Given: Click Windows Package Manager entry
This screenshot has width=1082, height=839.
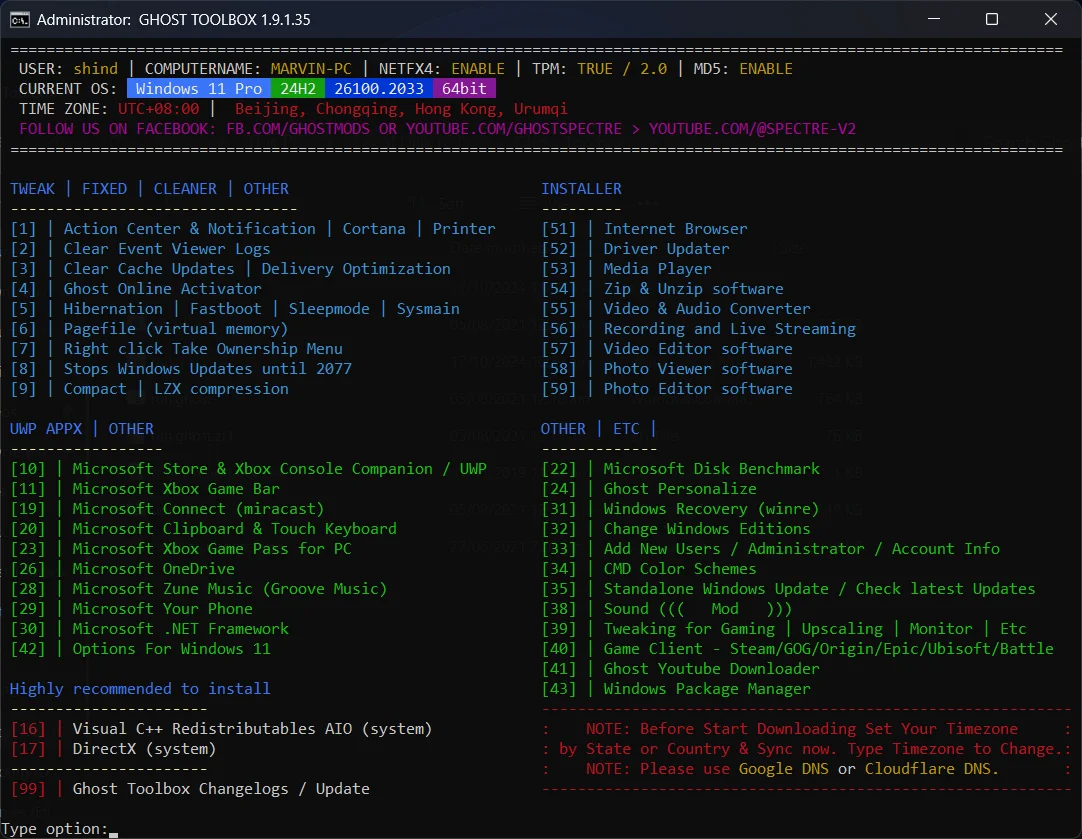Looking at the screenshot, I should point(676,689).
